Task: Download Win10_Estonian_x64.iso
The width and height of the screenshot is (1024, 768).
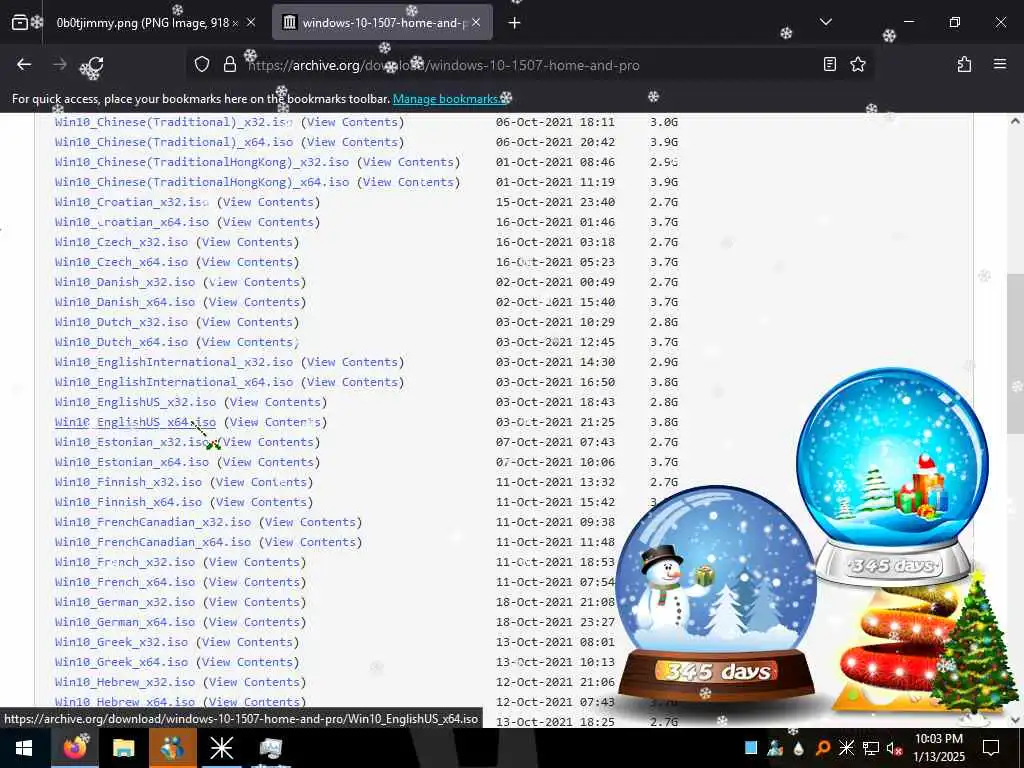Action: [x=132, y=462]
